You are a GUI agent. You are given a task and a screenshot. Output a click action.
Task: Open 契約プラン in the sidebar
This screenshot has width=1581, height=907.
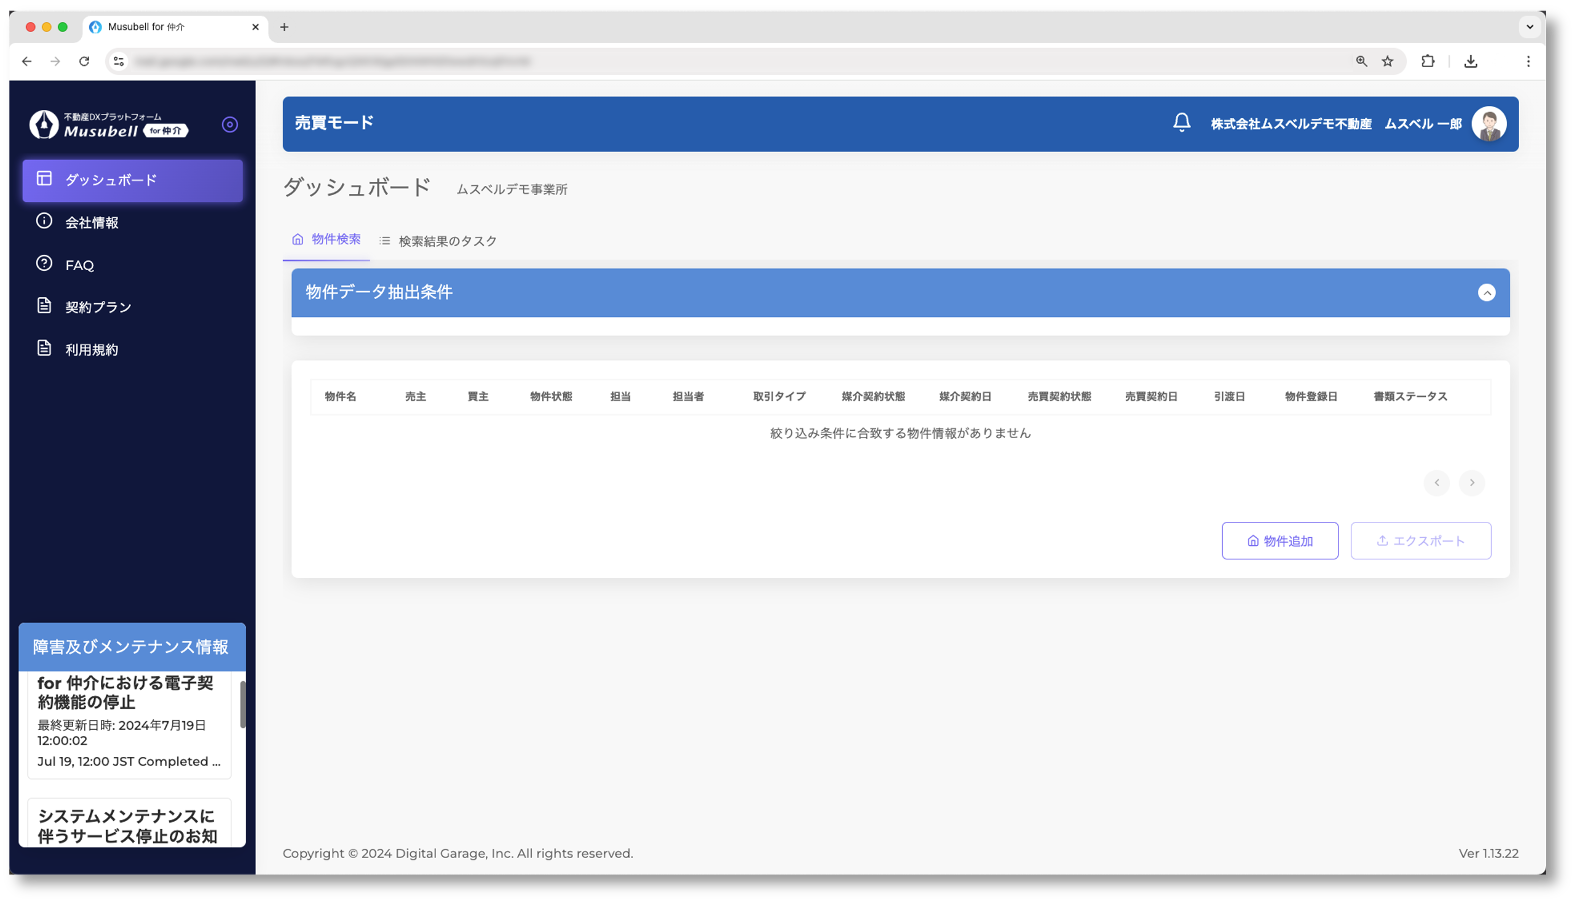(x=98, y=307)
